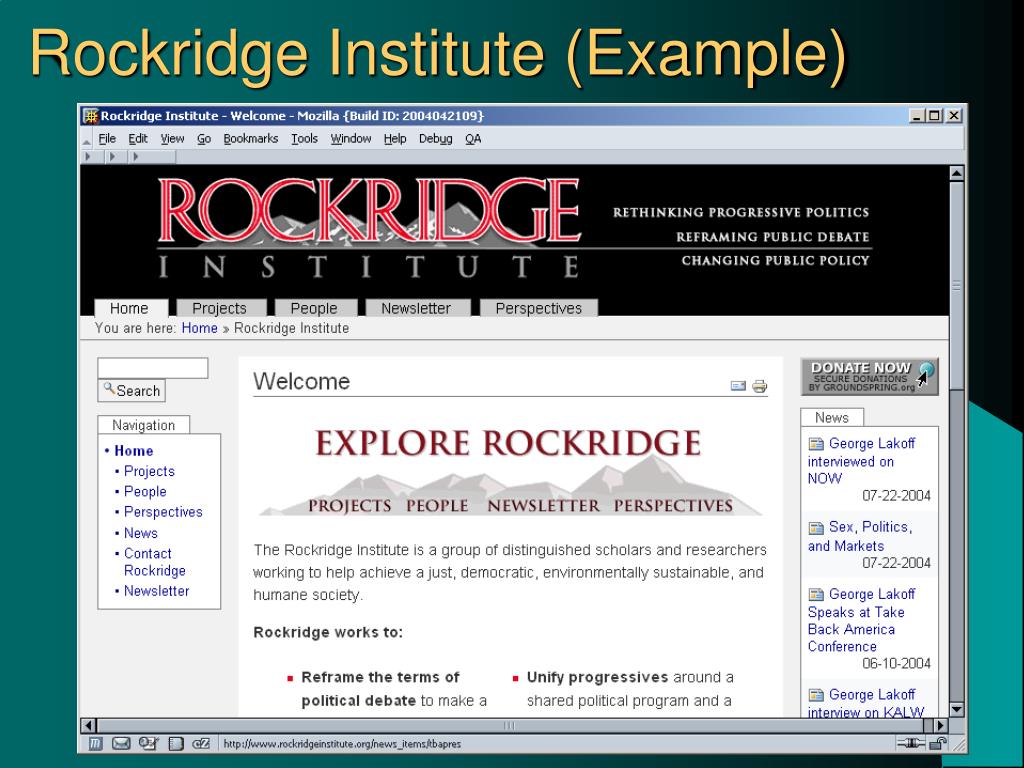This screenshot has width=1024, height=768.
Task: Click the security padlock icon
Action: click(x=938, y=743)
